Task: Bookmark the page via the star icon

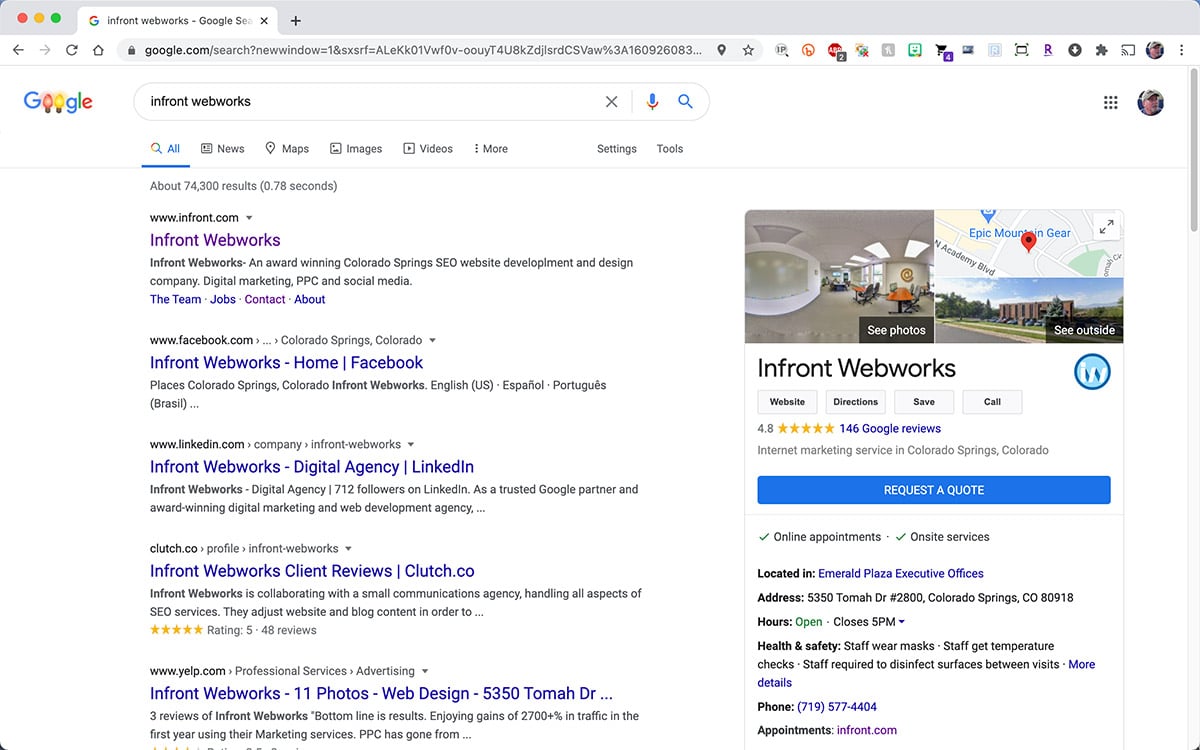Action: (748, 49)
